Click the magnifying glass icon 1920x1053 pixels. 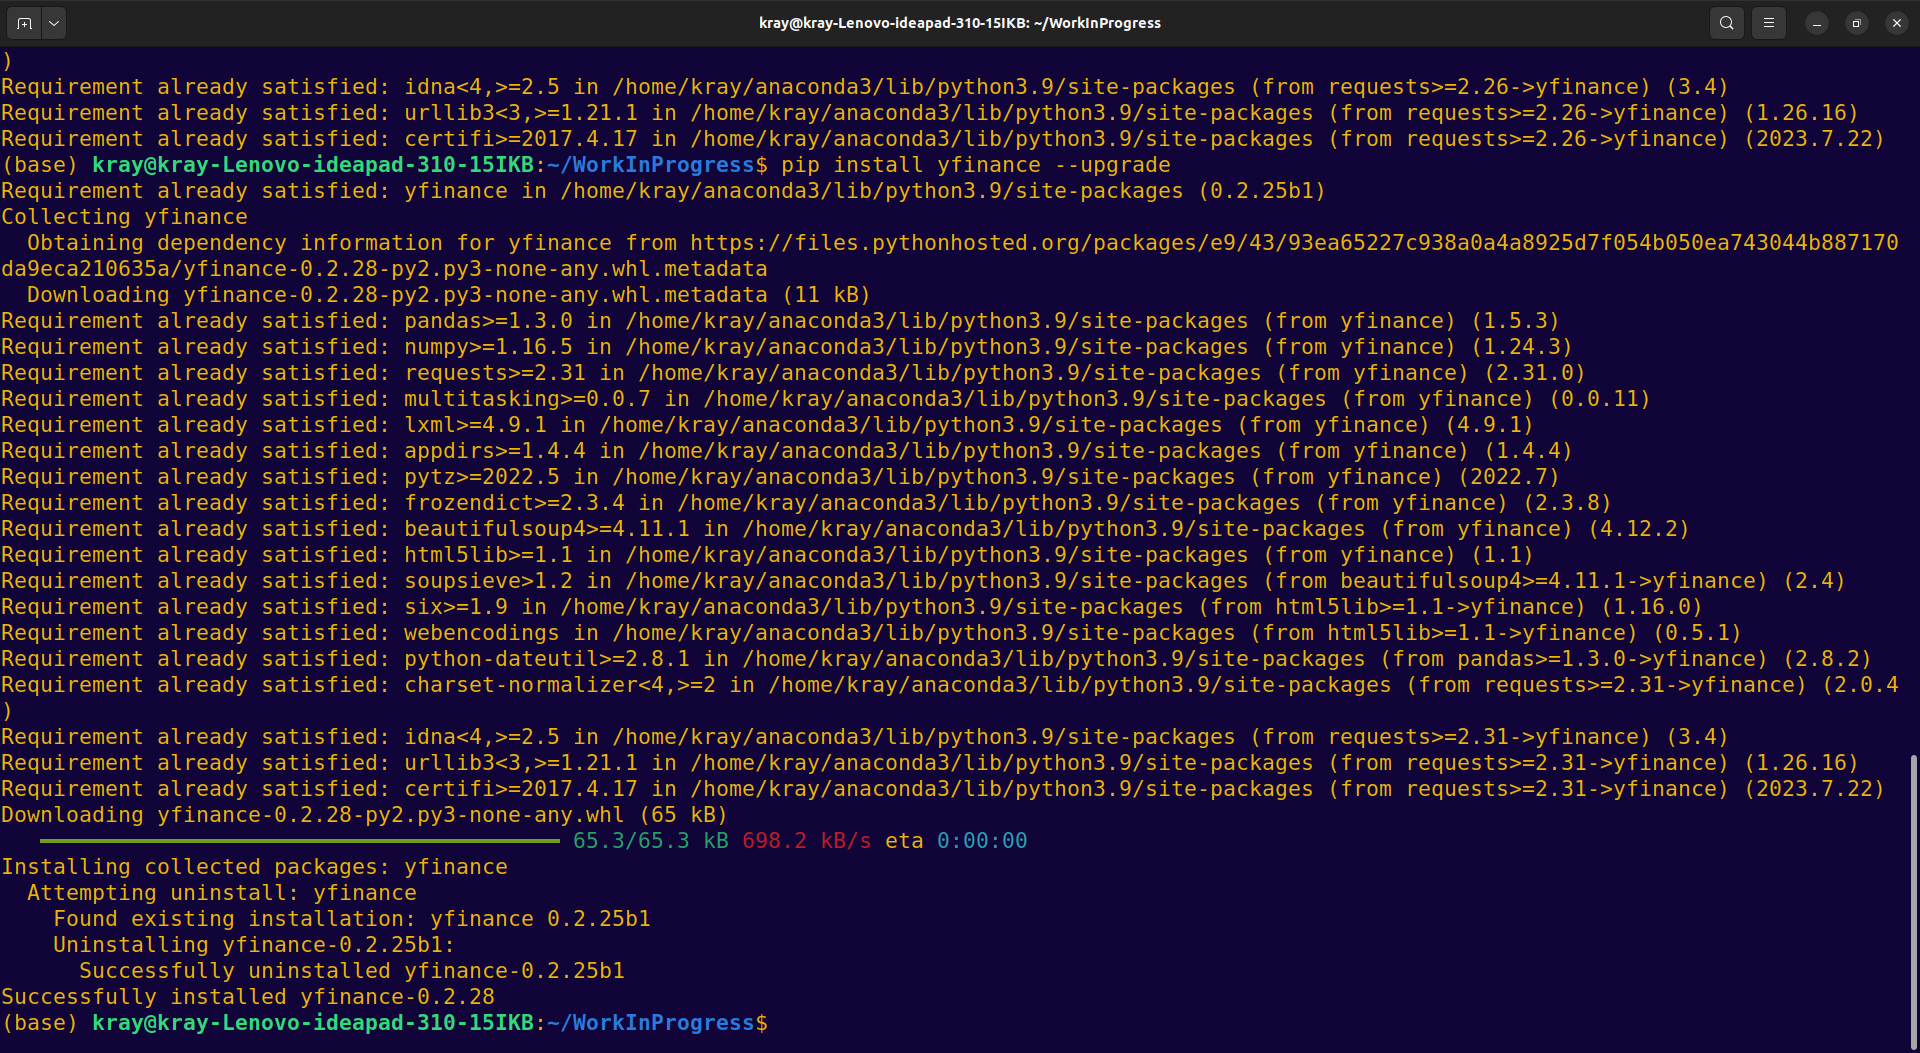point(1726,22)
